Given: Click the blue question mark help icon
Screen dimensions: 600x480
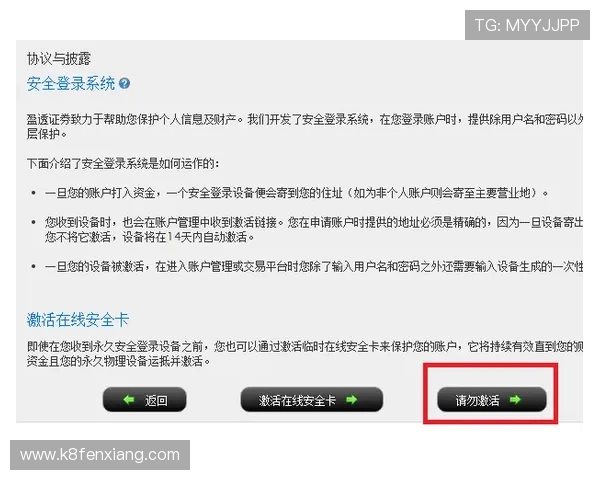Looking at the screenshot, I should [124, 83].
